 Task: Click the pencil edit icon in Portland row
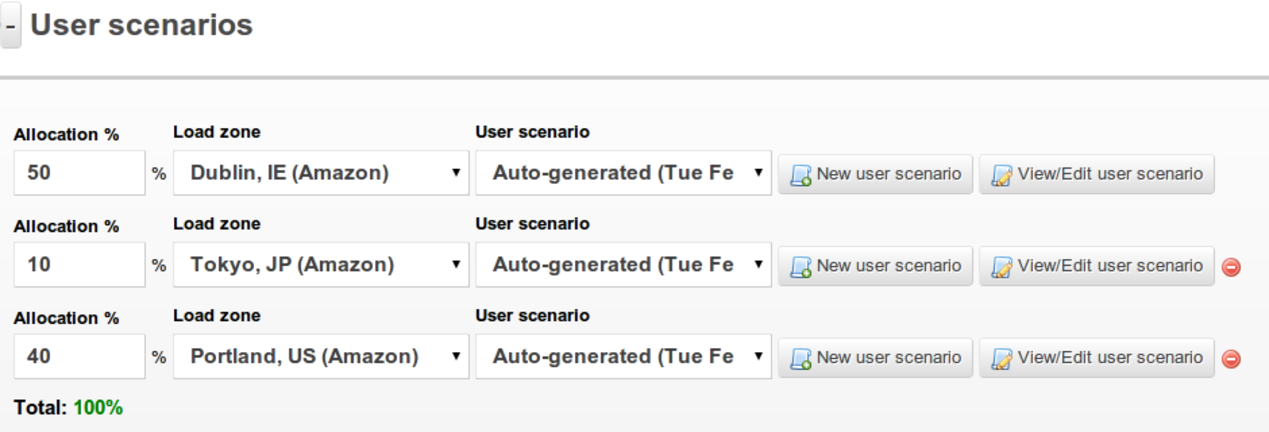point(1001,359)
